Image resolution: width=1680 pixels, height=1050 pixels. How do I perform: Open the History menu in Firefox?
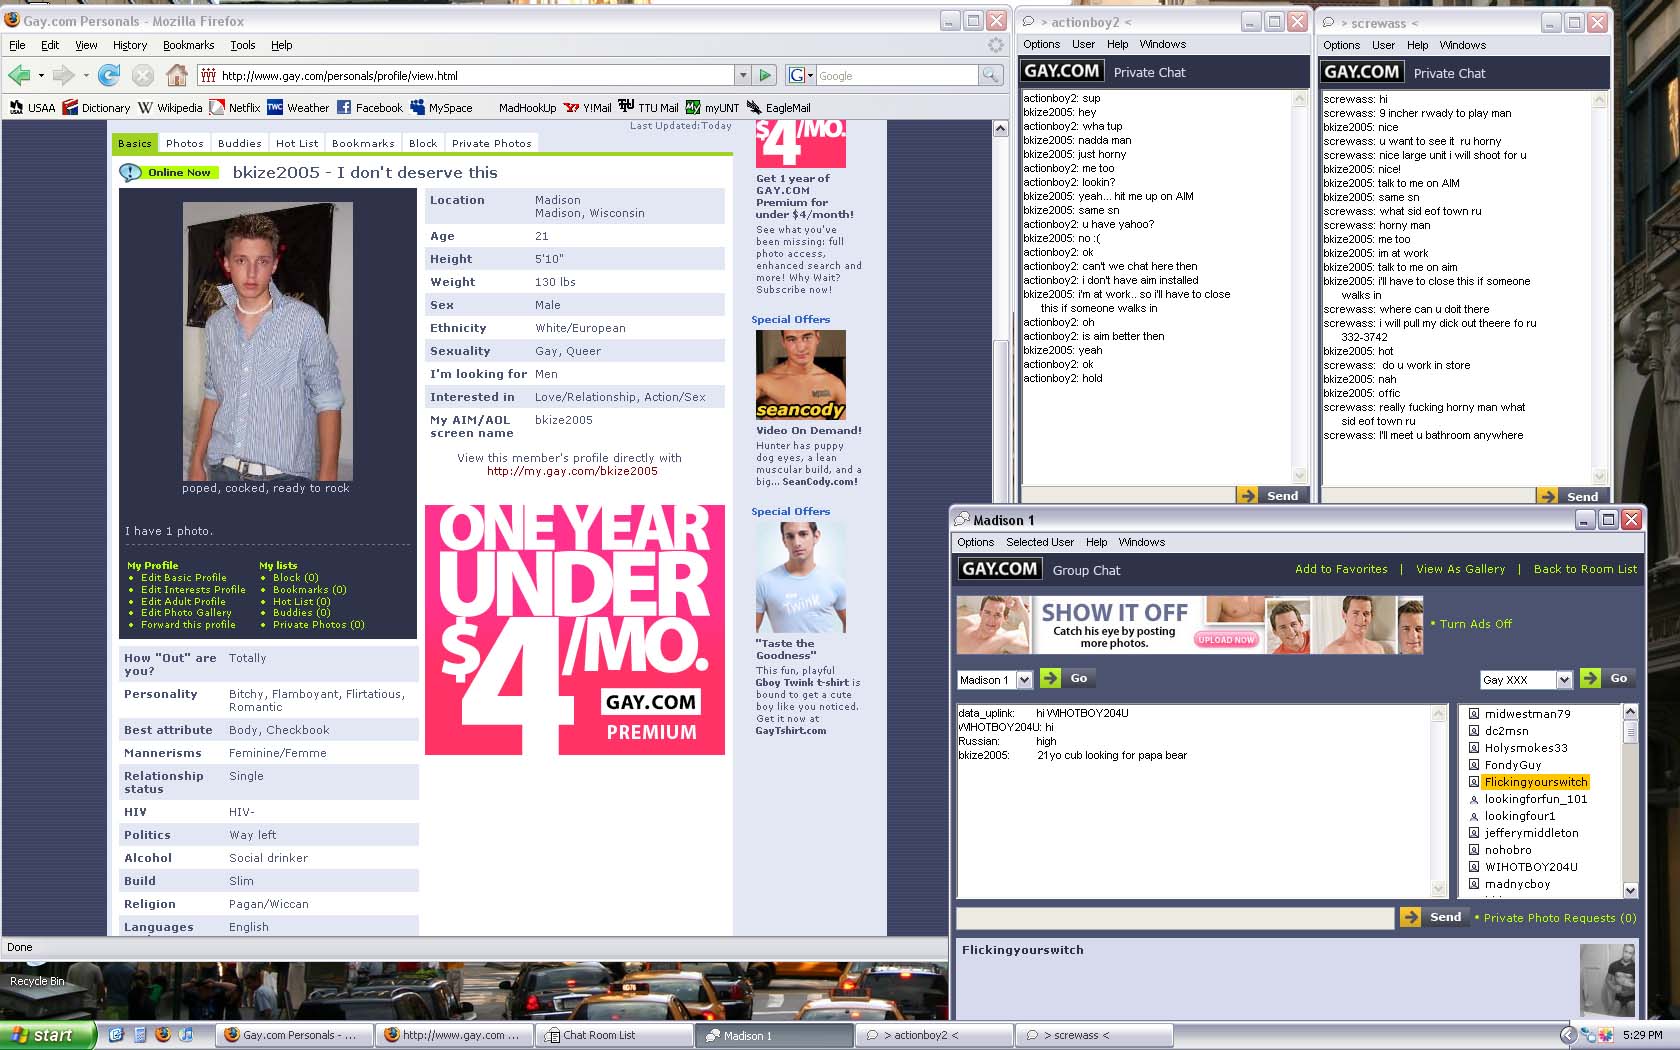coord(130,45)
